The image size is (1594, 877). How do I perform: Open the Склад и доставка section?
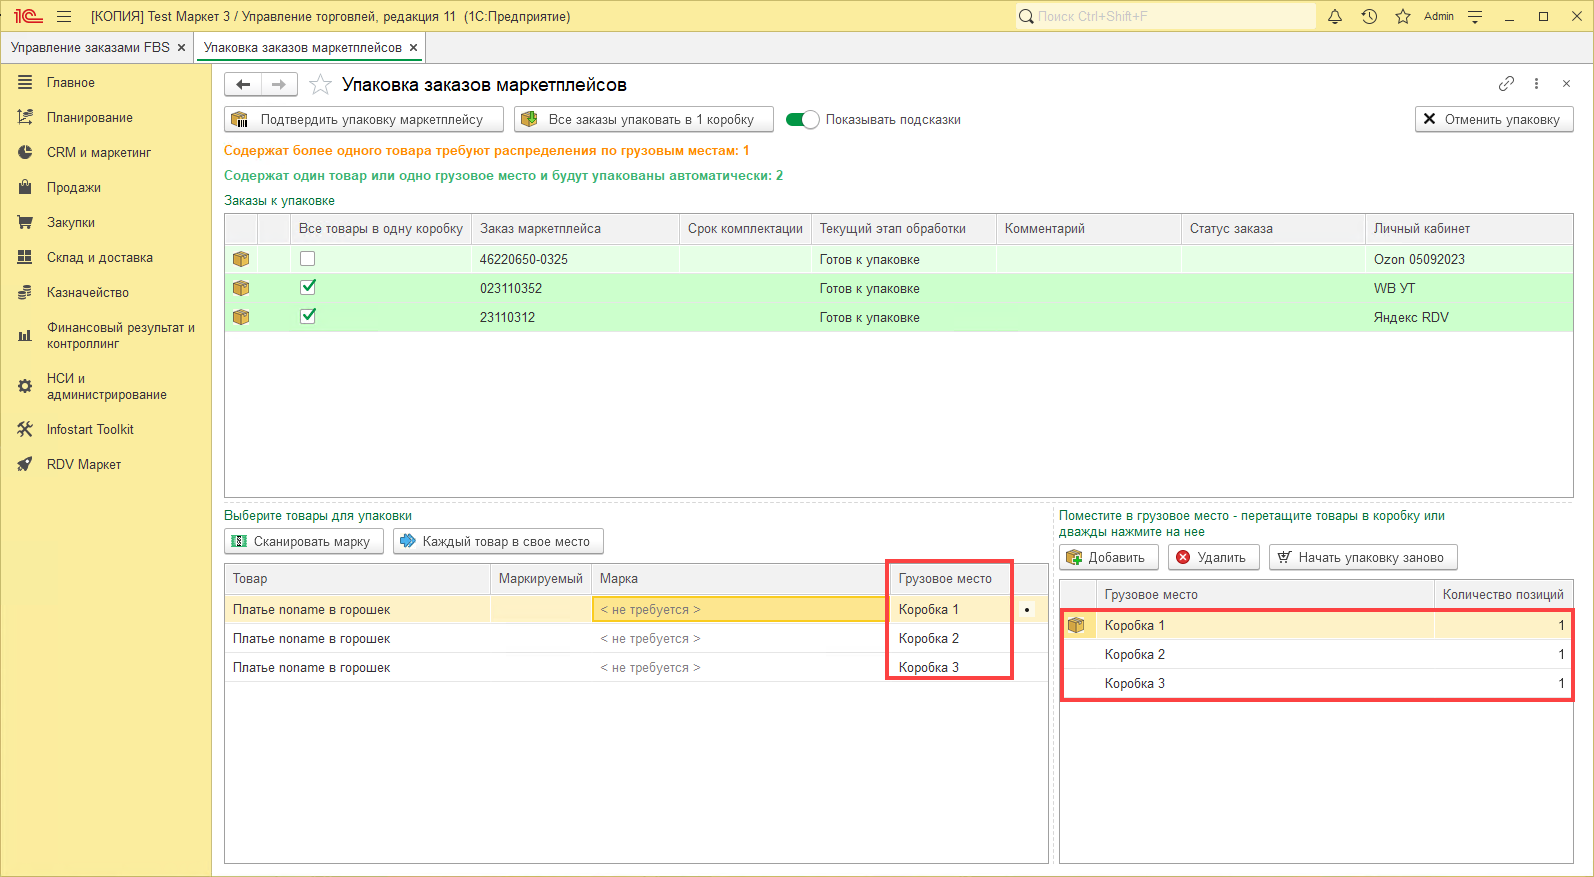[99, 258]
